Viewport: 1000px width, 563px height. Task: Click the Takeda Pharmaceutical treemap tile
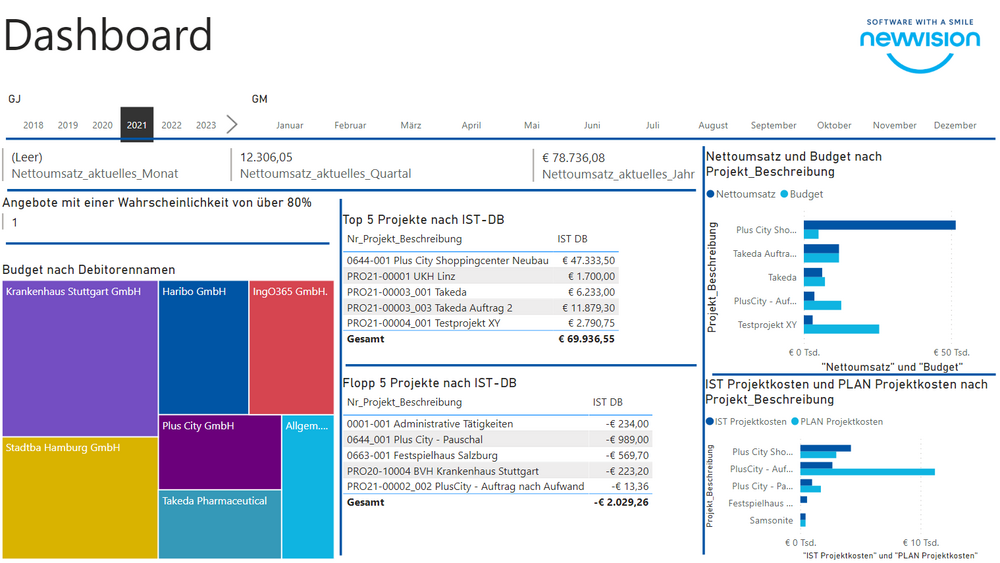(219, 523)
